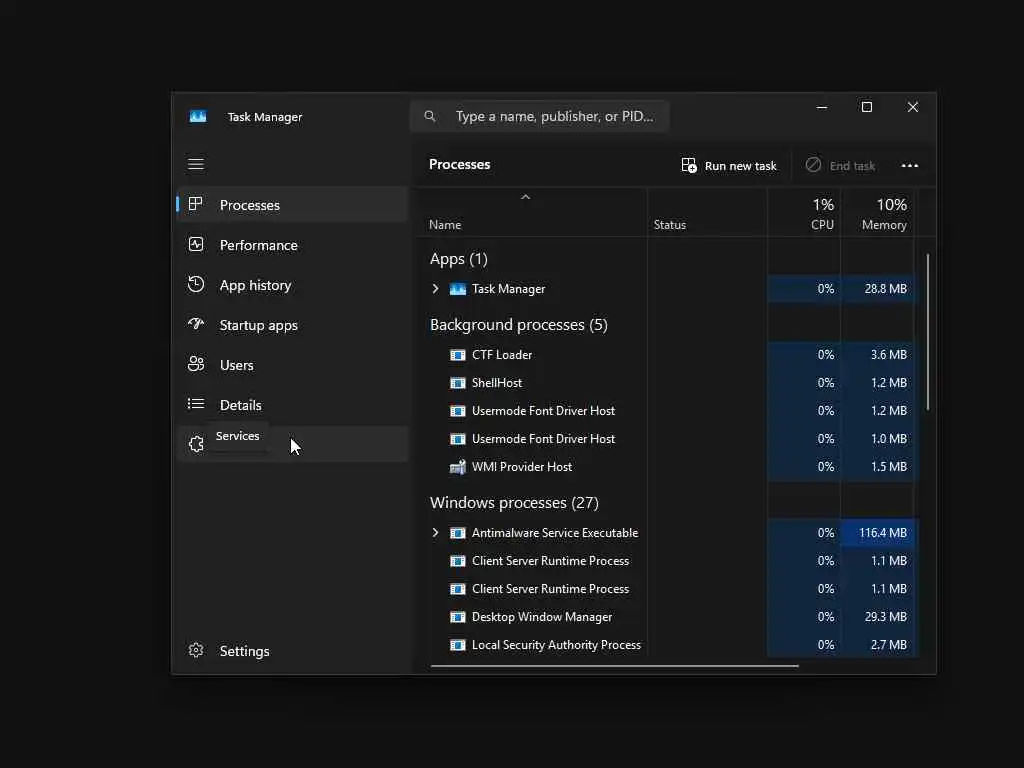Screen dimensions: 1024x768
Task: Click the Windows processes (27) heading
Action: (x=514, y=503)
